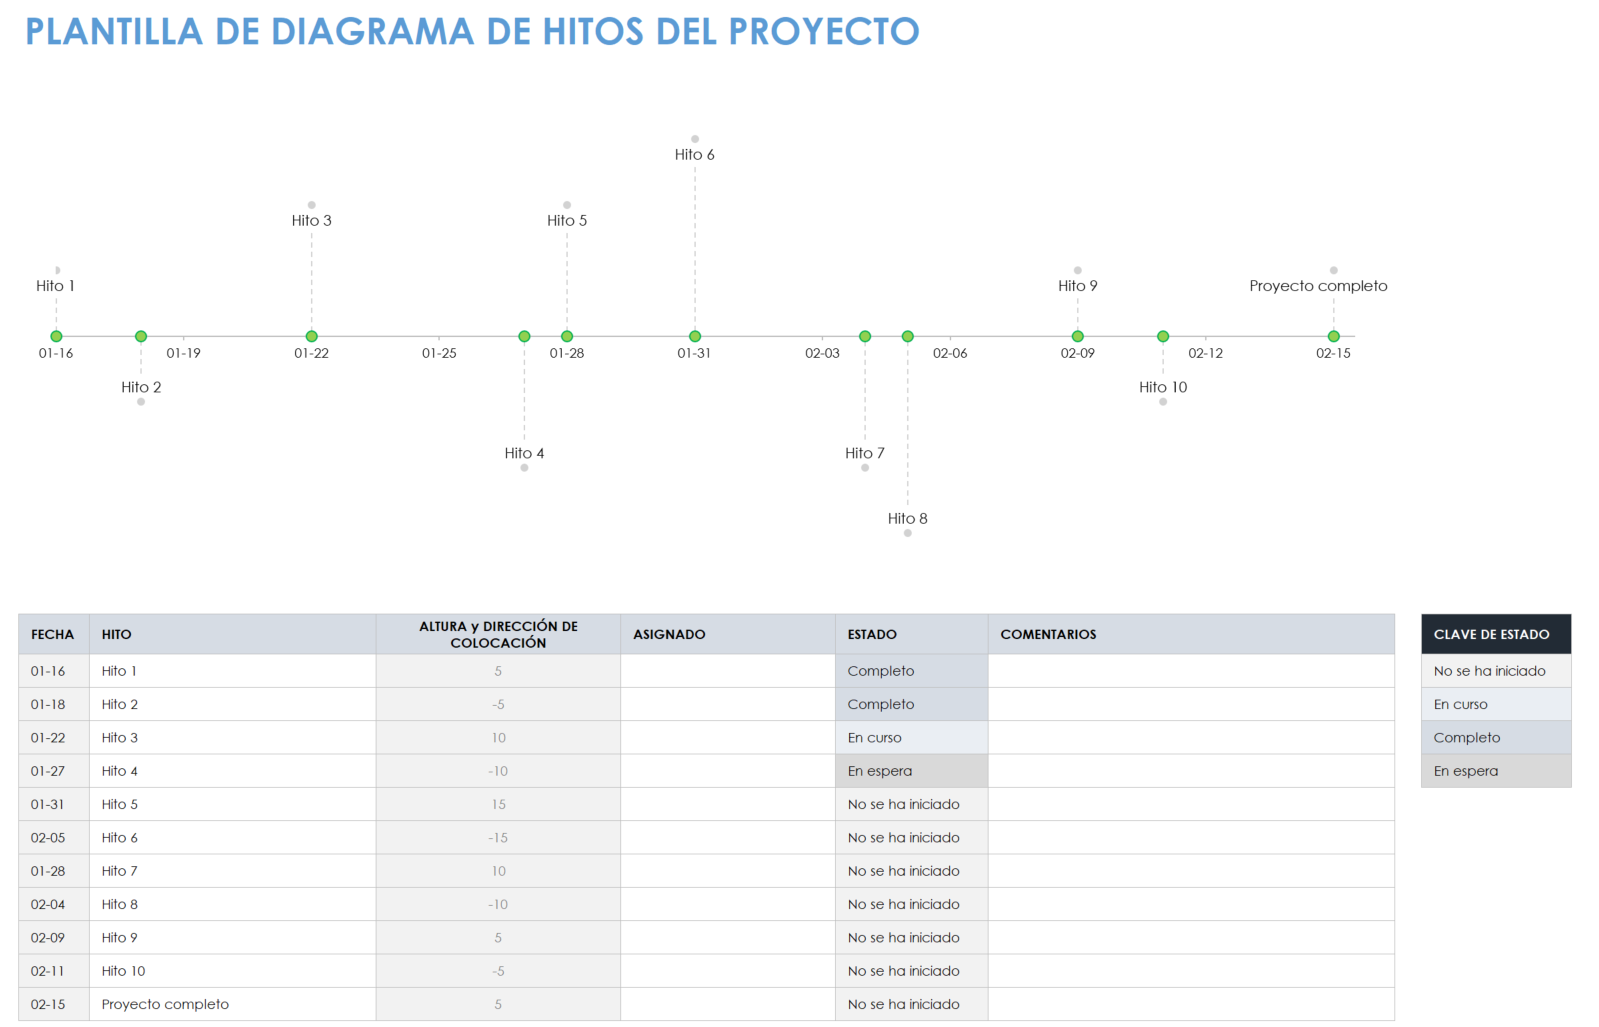
Task: Click the green marker above Hito 4
Action: [524, 336]
